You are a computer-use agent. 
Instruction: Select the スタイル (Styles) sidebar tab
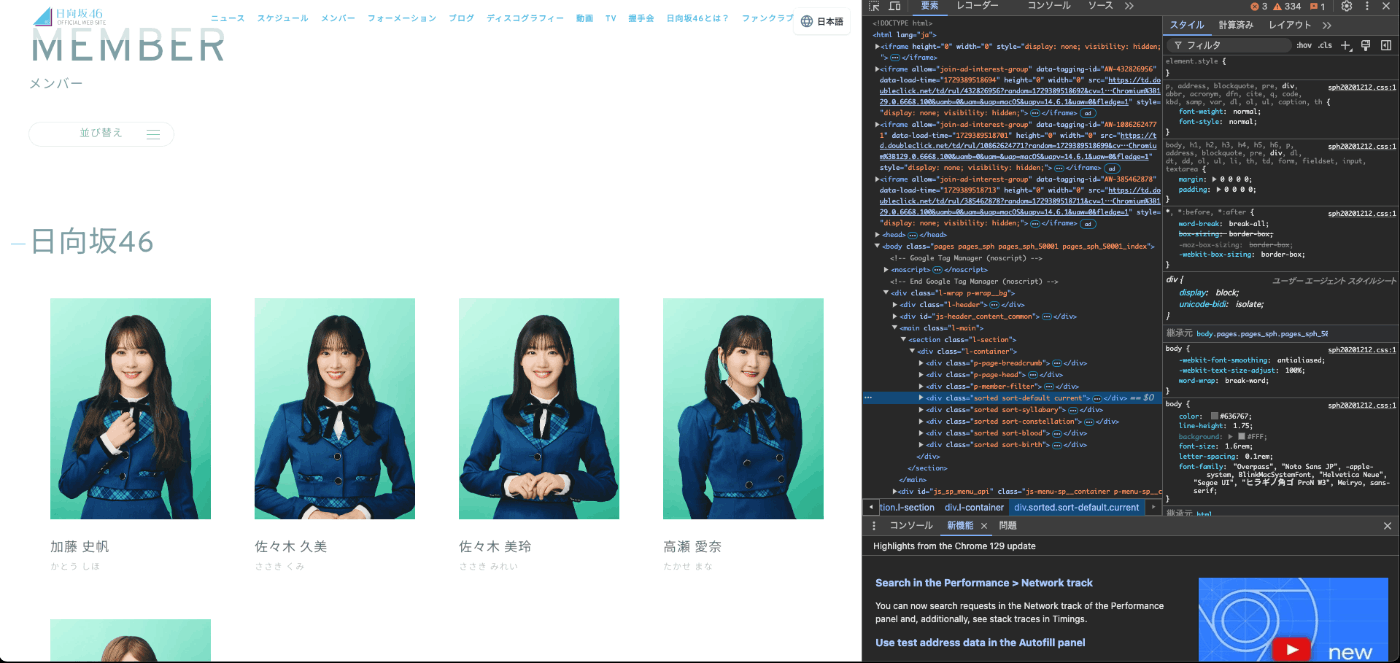click(1187, 25)
